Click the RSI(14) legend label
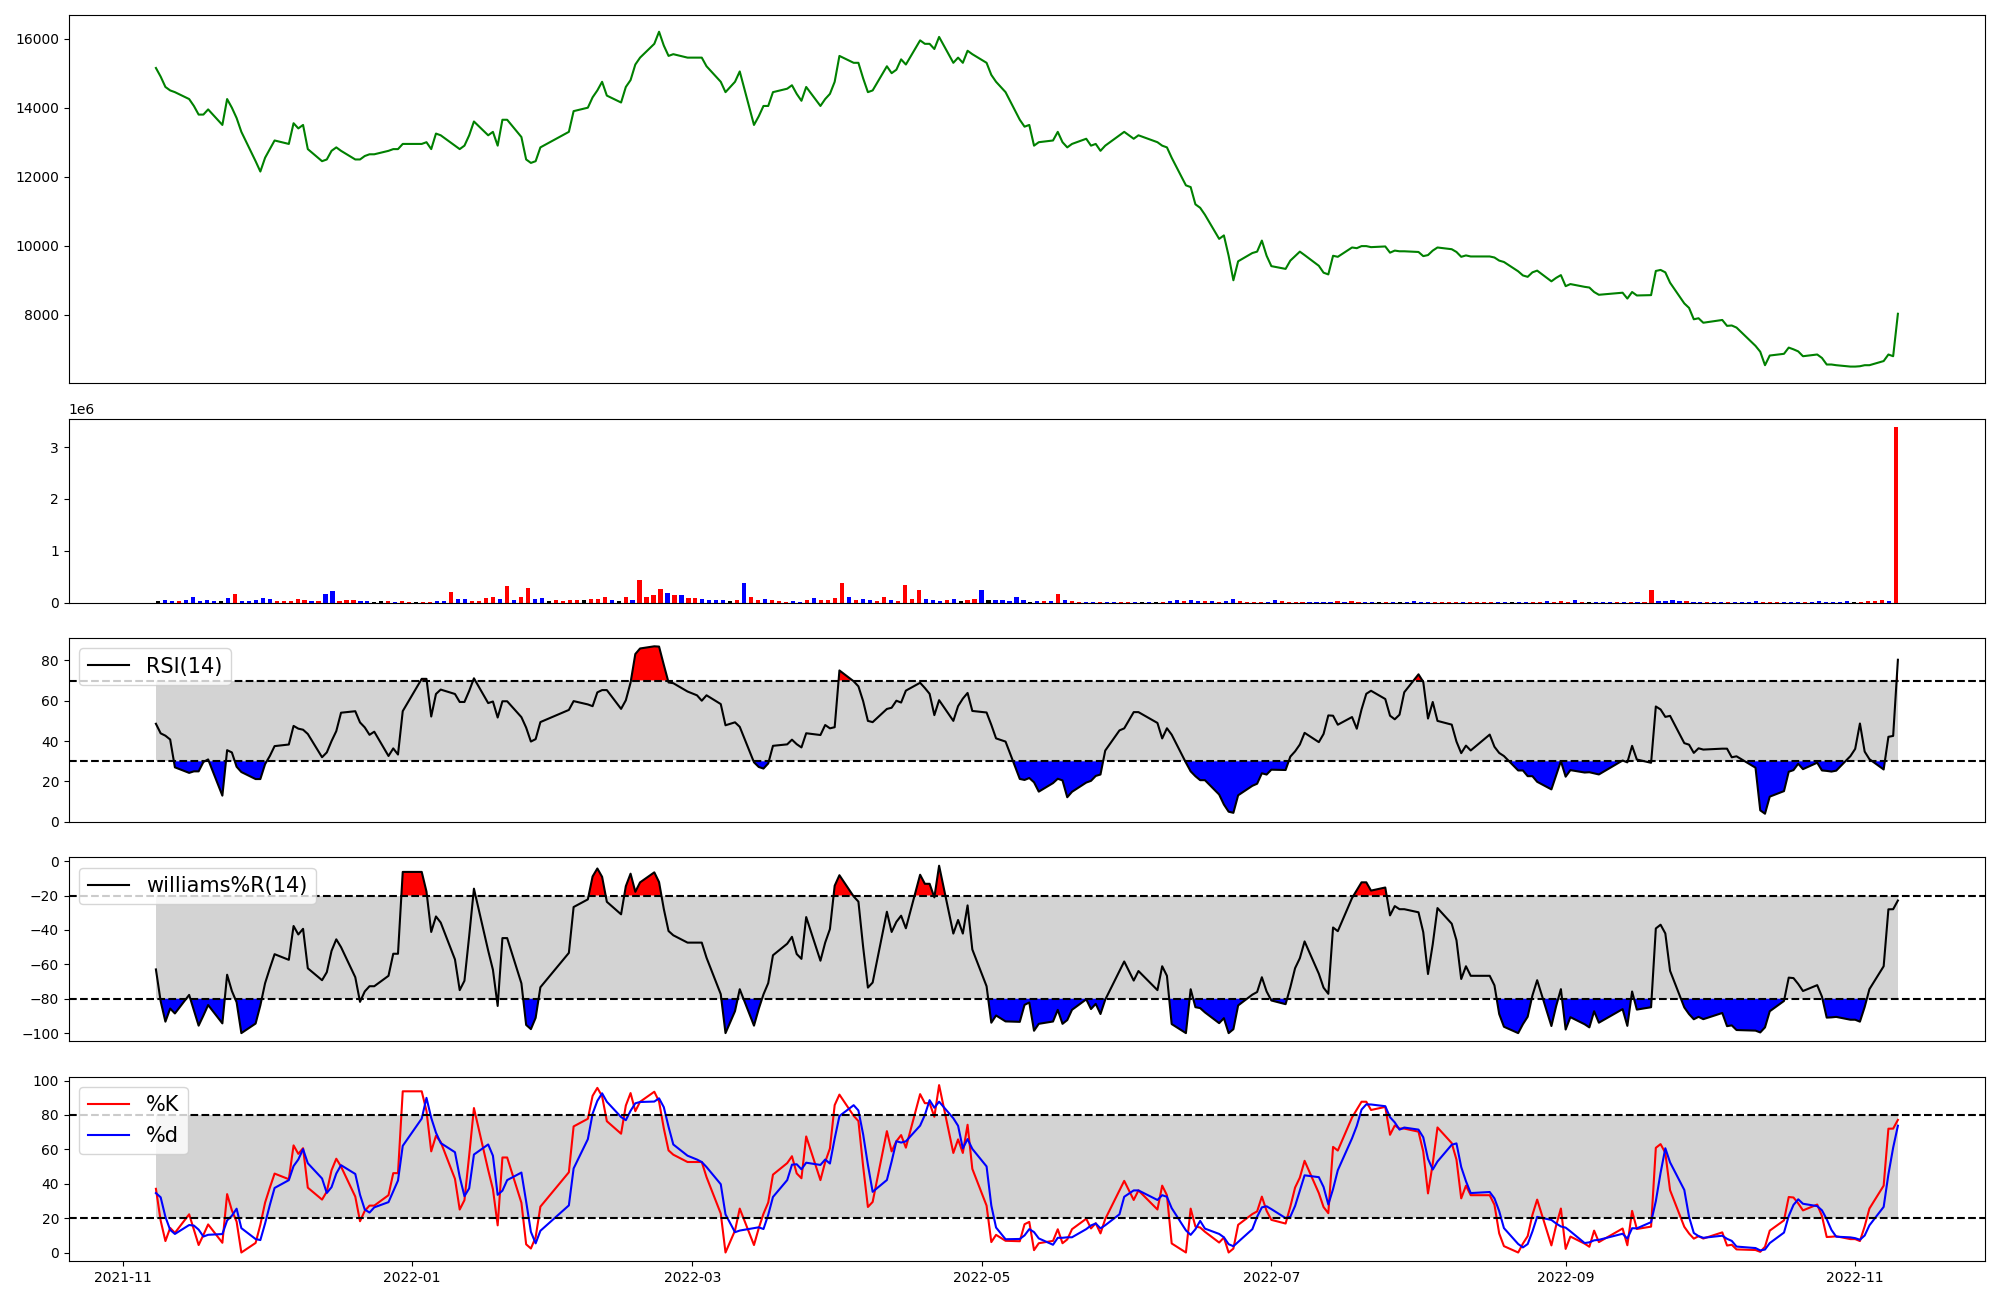 coord(184,666)
